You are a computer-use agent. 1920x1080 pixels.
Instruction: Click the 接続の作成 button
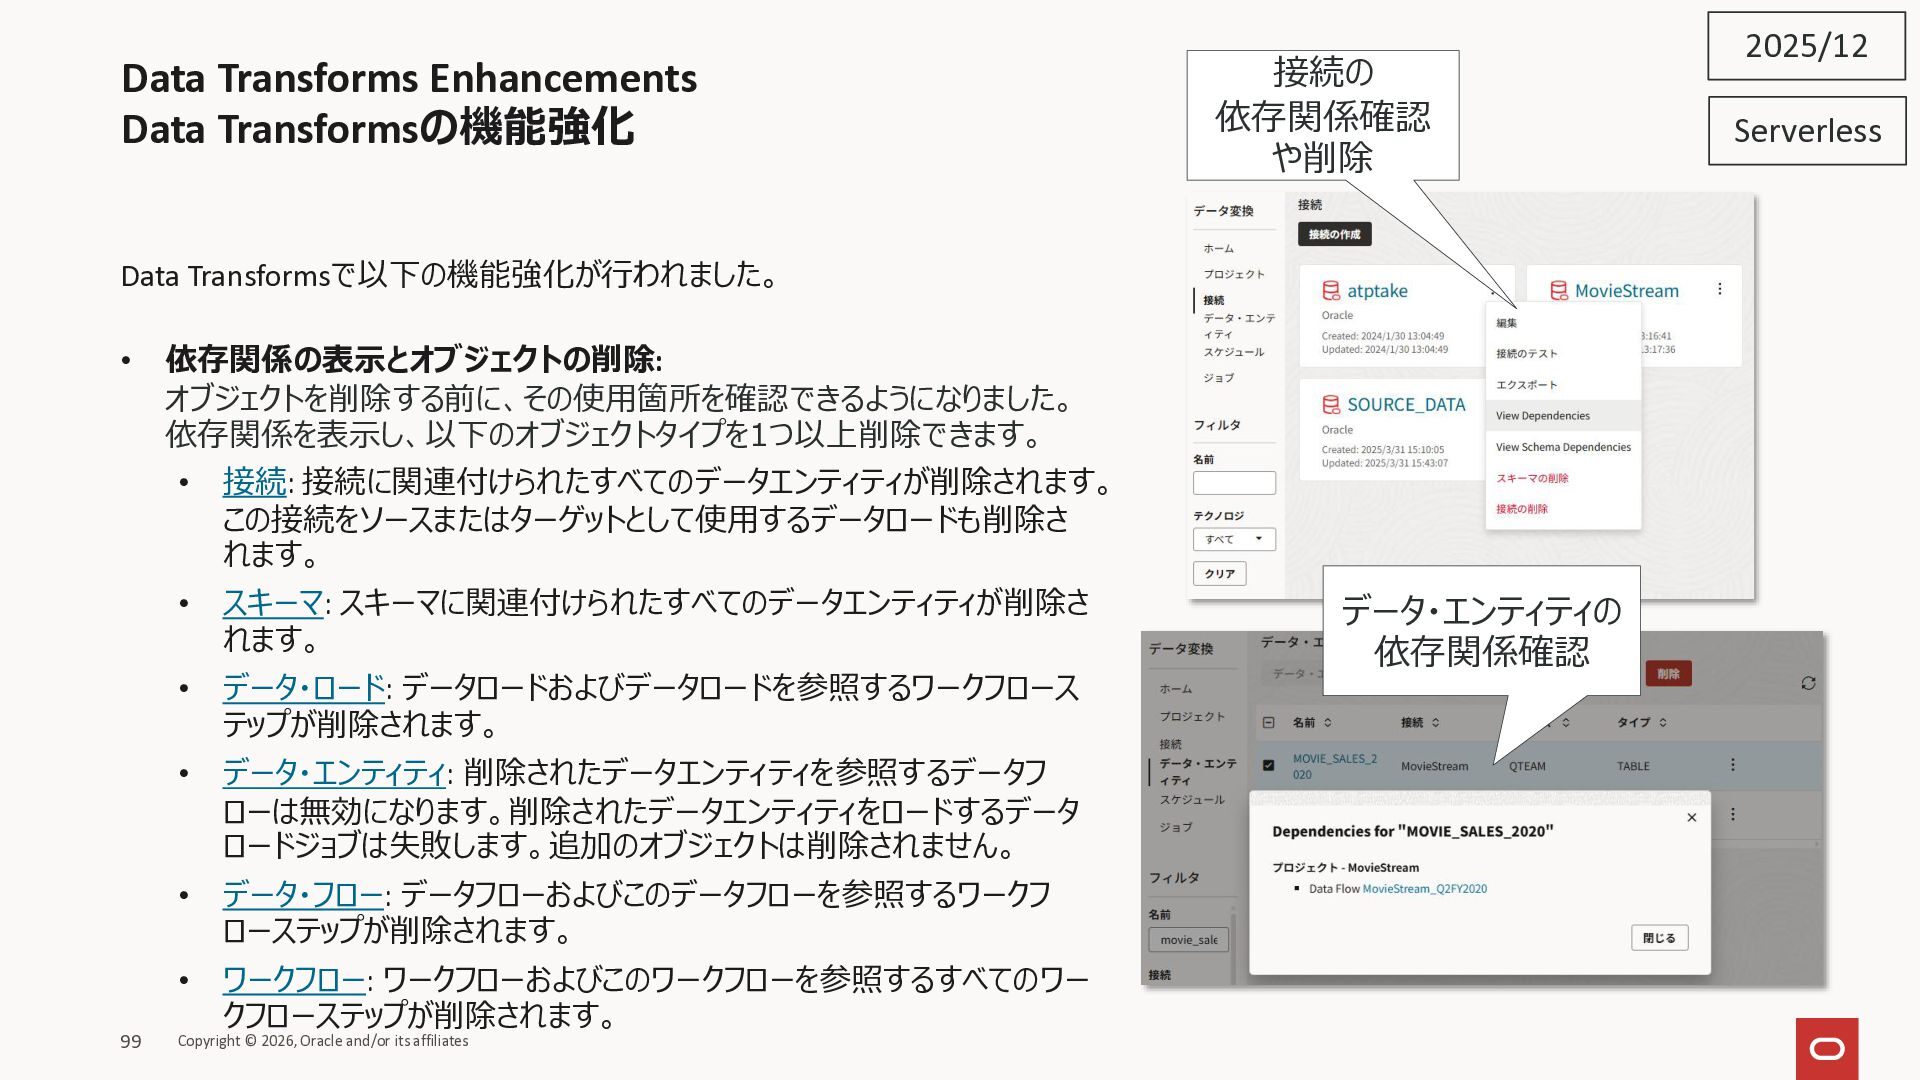[1334, 234]
